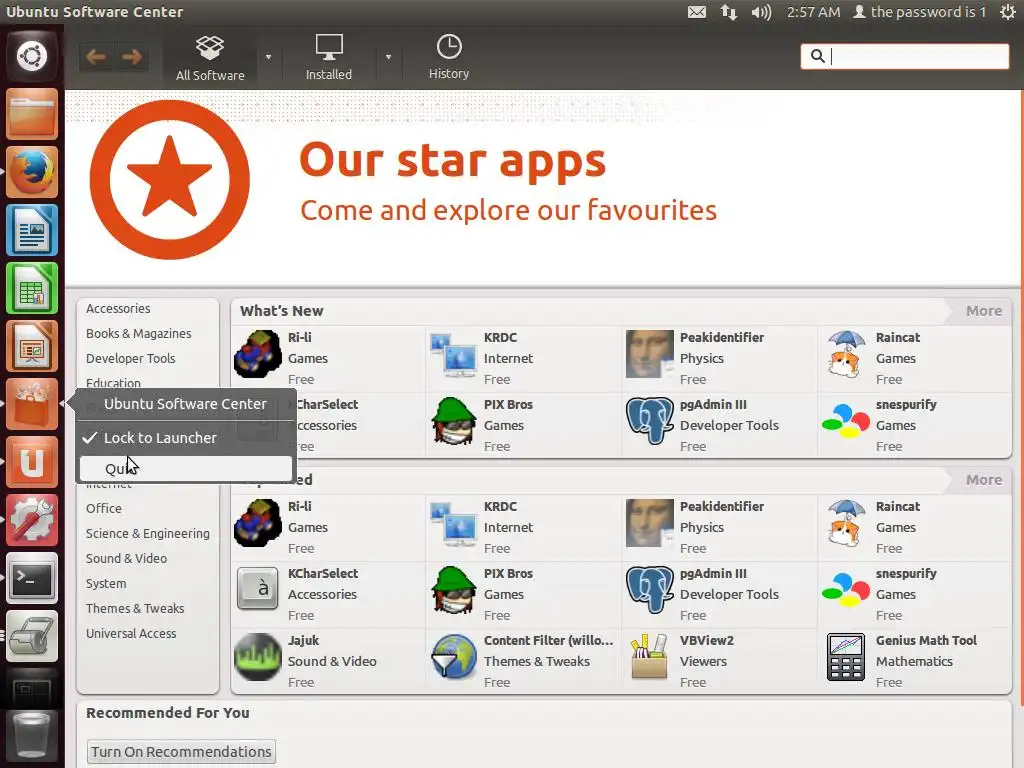Image resolution: width=1024 pixels, height=768 pixels.
Task: Open the Universal Access category
Action: point(131,633)
